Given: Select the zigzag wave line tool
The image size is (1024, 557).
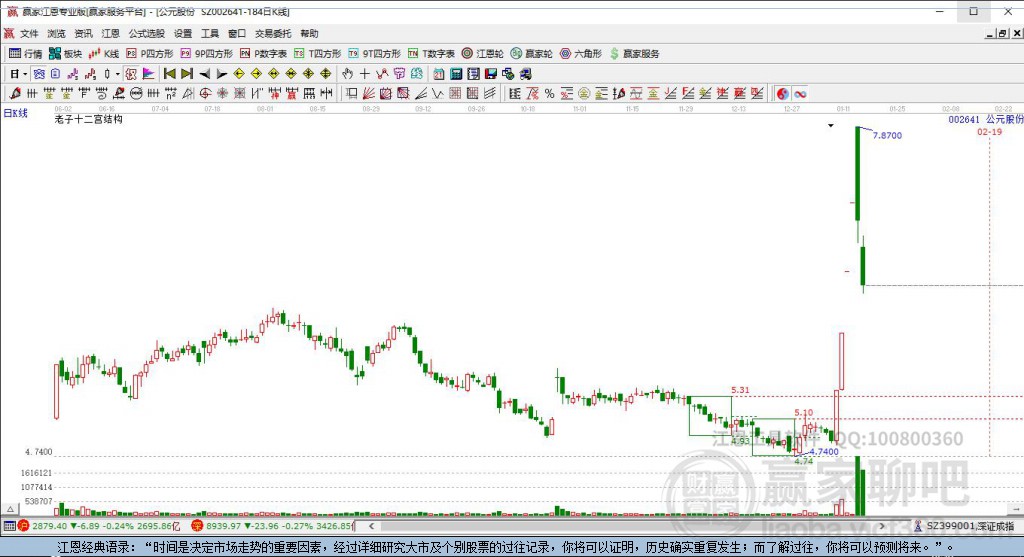Looking at the screenshot, I should pyautogui.click(x=438, y=94).
